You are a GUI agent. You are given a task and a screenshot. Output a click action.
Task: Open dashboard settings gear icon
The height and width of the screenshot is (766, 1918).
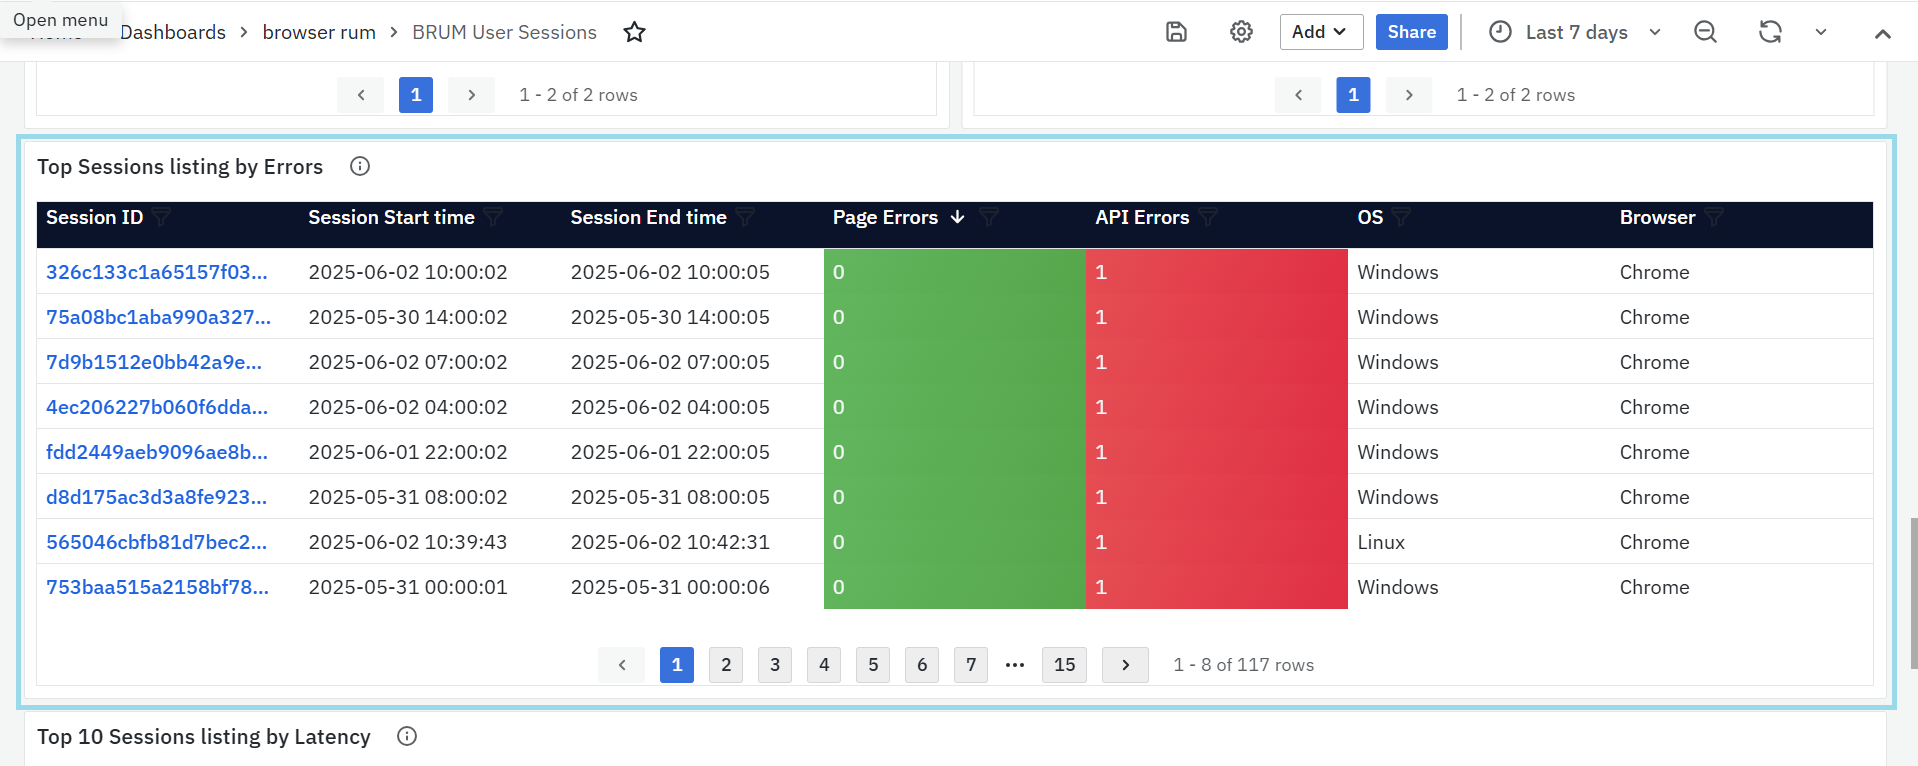[x=1241, y=32]
